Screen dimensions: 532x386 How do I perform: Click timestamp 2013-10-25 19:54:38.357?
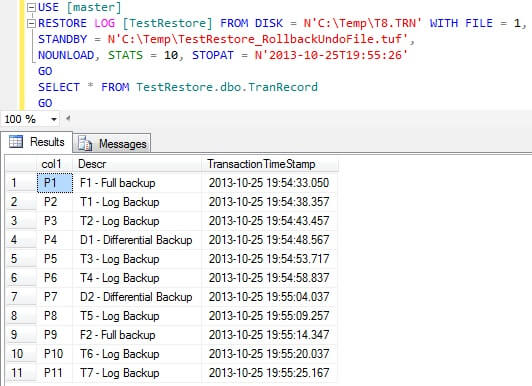point(270,202)
